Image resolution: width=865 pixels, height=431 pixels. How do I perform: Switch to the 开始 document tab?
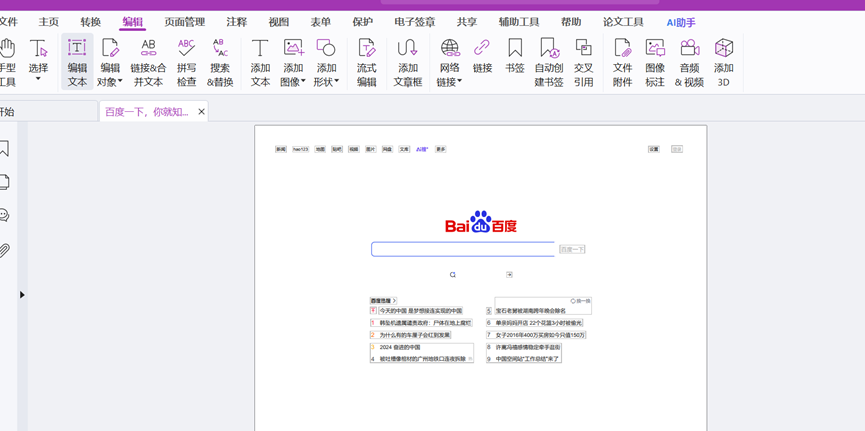tap(49, 111)
